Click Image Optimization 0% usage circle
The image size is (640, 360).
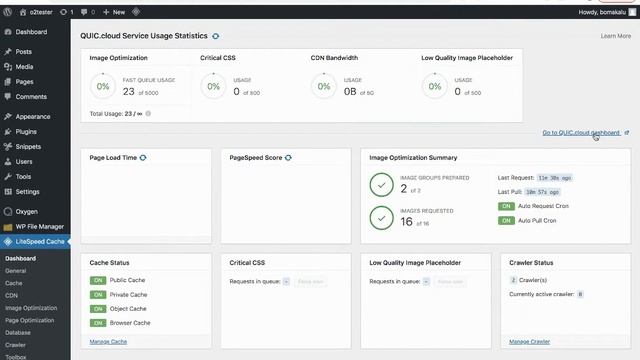tap(103, 86)
